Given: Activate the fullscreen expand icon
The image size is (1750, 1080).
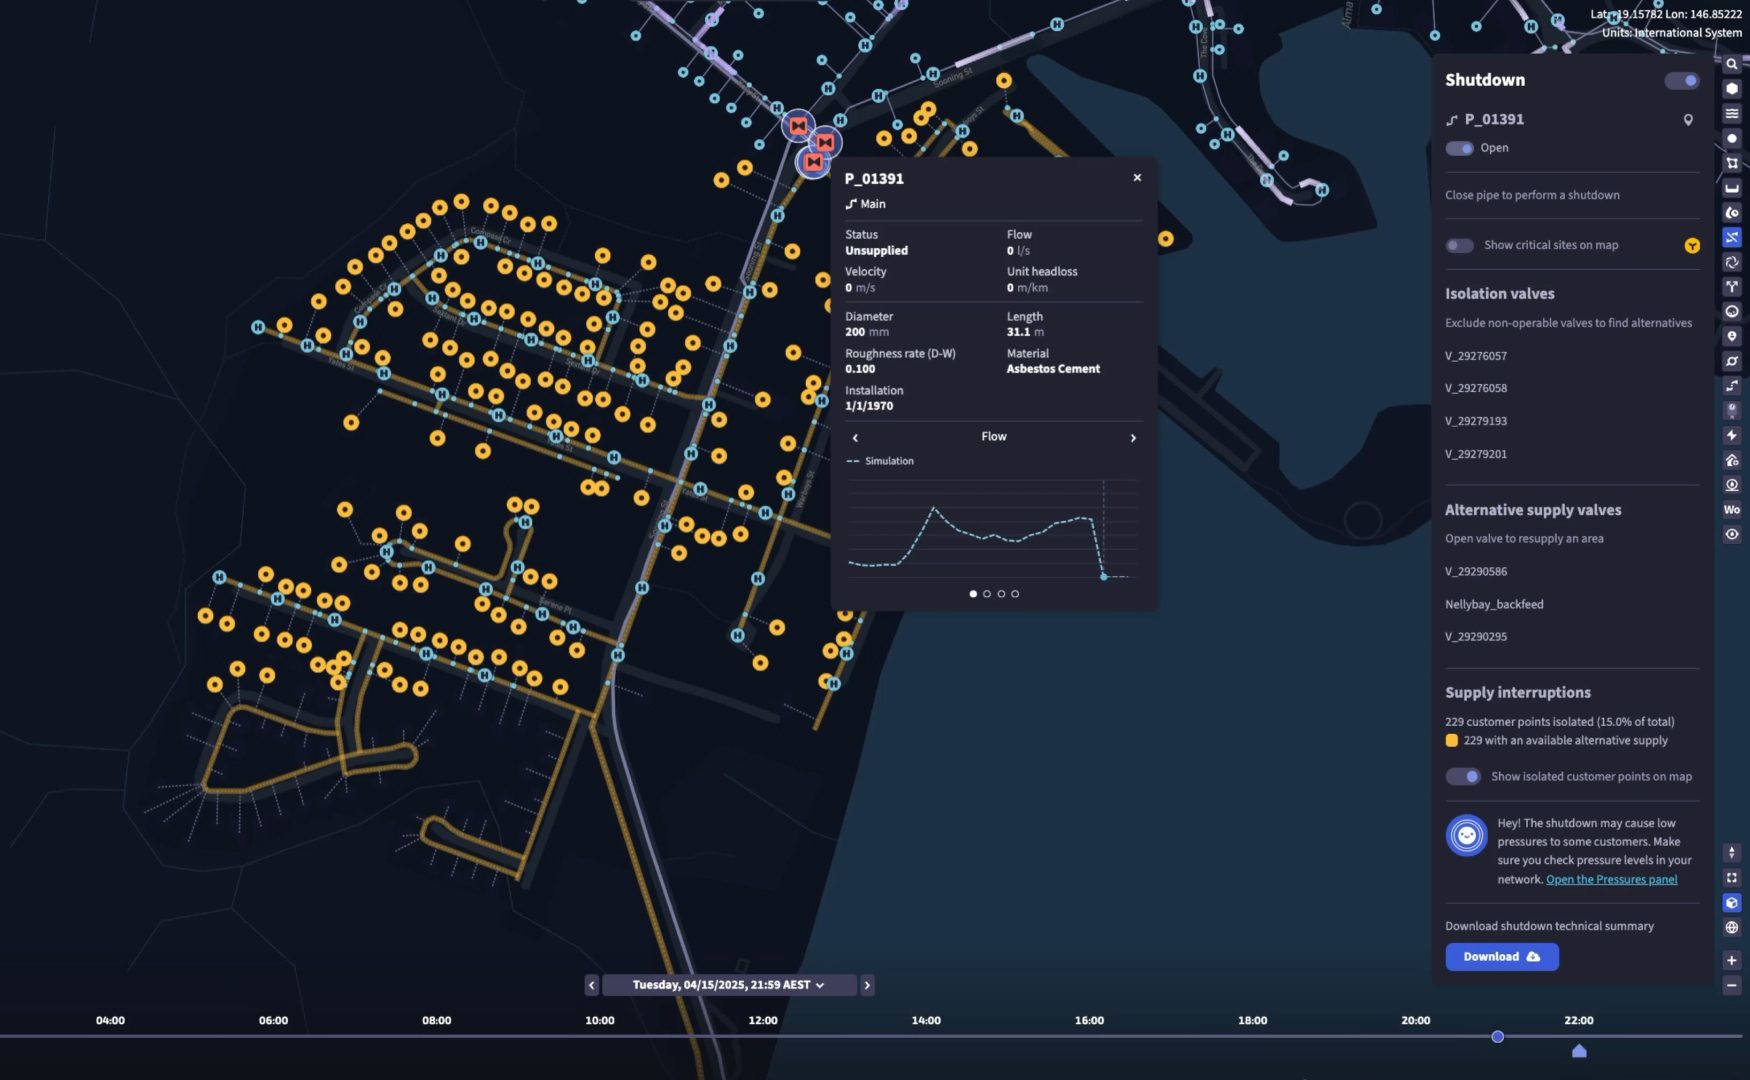Looking at the screenshot, I should tap(1732, 878).
